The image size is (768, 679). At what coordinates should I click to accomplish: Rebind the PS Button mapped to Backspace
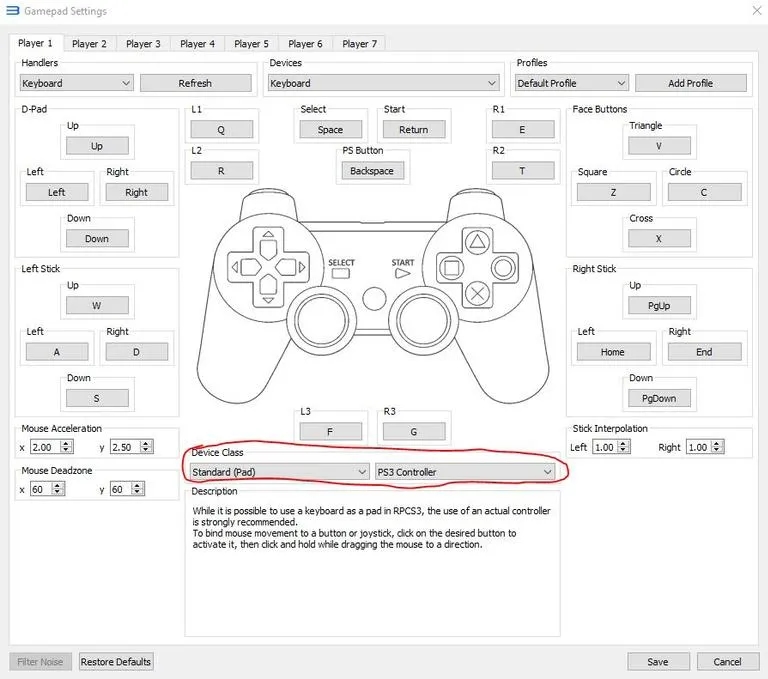click(x=372, y=171)
